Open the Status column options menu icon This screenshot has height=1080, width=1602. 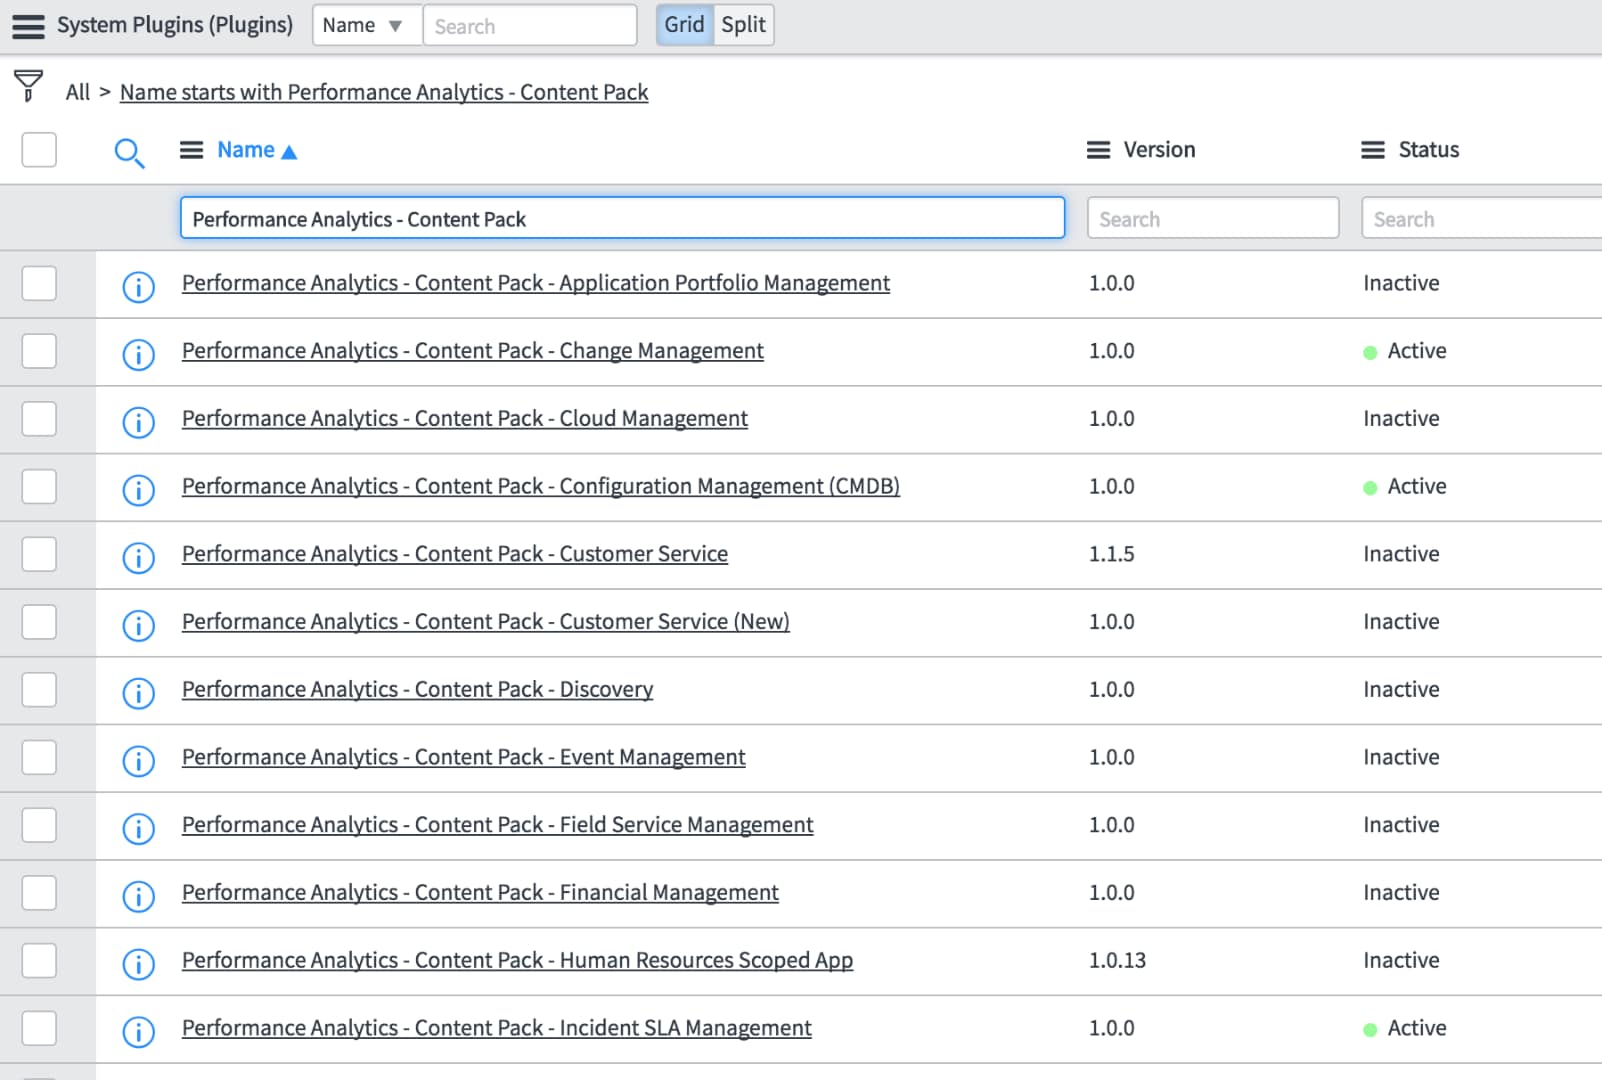click(x=1373, y=150)
